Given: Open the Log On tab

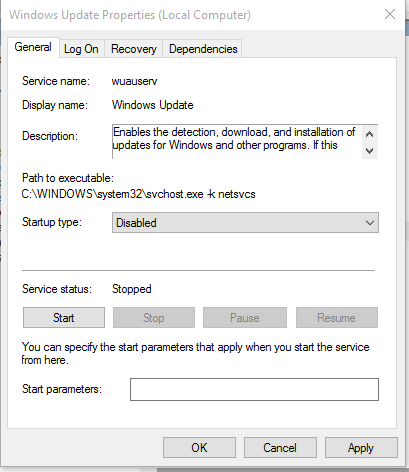Looking at the screenshot, I should click(x=82, y=49).
